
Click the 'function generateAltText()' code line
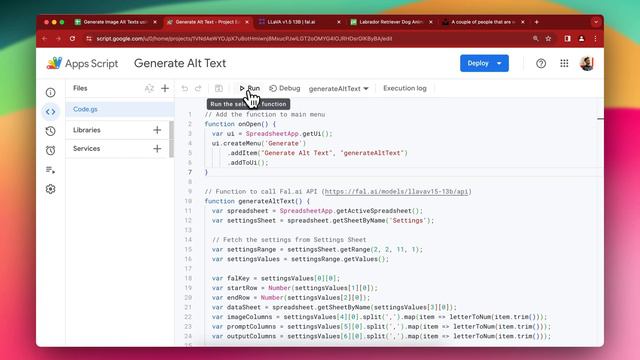257,201
